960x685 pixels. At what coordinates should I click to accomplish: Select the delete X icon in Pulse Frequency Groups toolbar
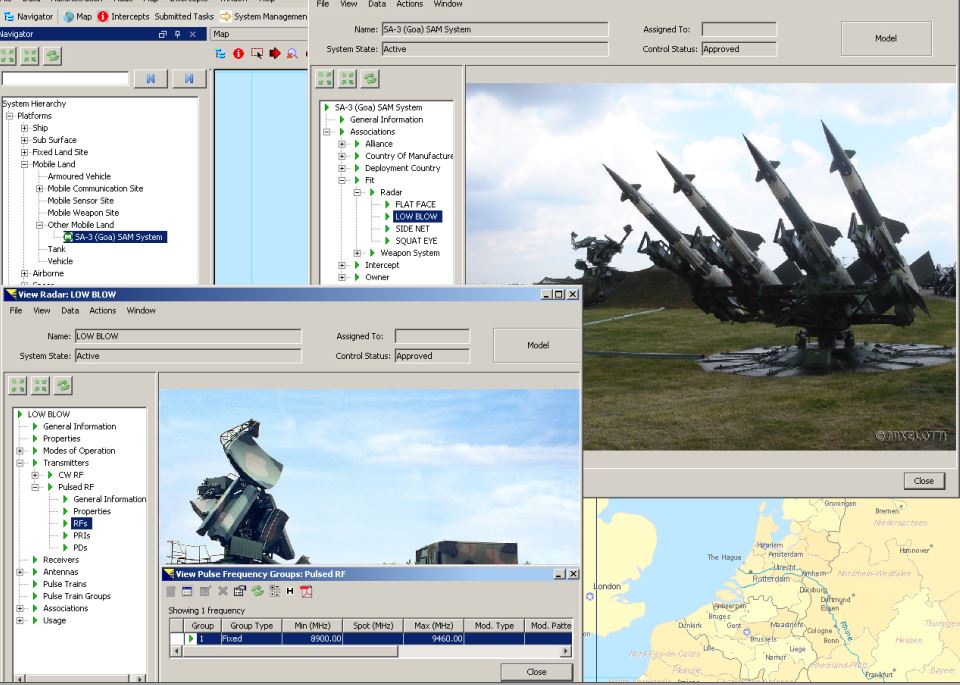pyautogui.click(x=222, y=591)
